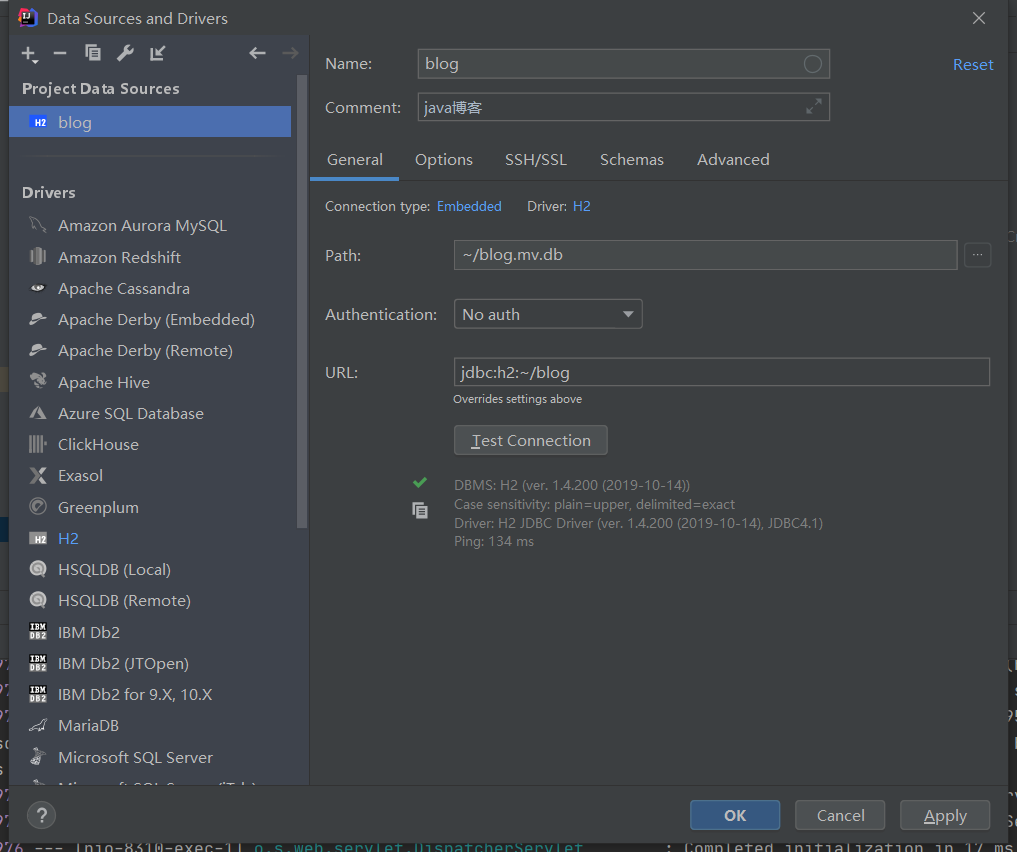This screenshot has height=852, width=1017.
Task: Click the Test Connection button
Action: pos(531,440)
